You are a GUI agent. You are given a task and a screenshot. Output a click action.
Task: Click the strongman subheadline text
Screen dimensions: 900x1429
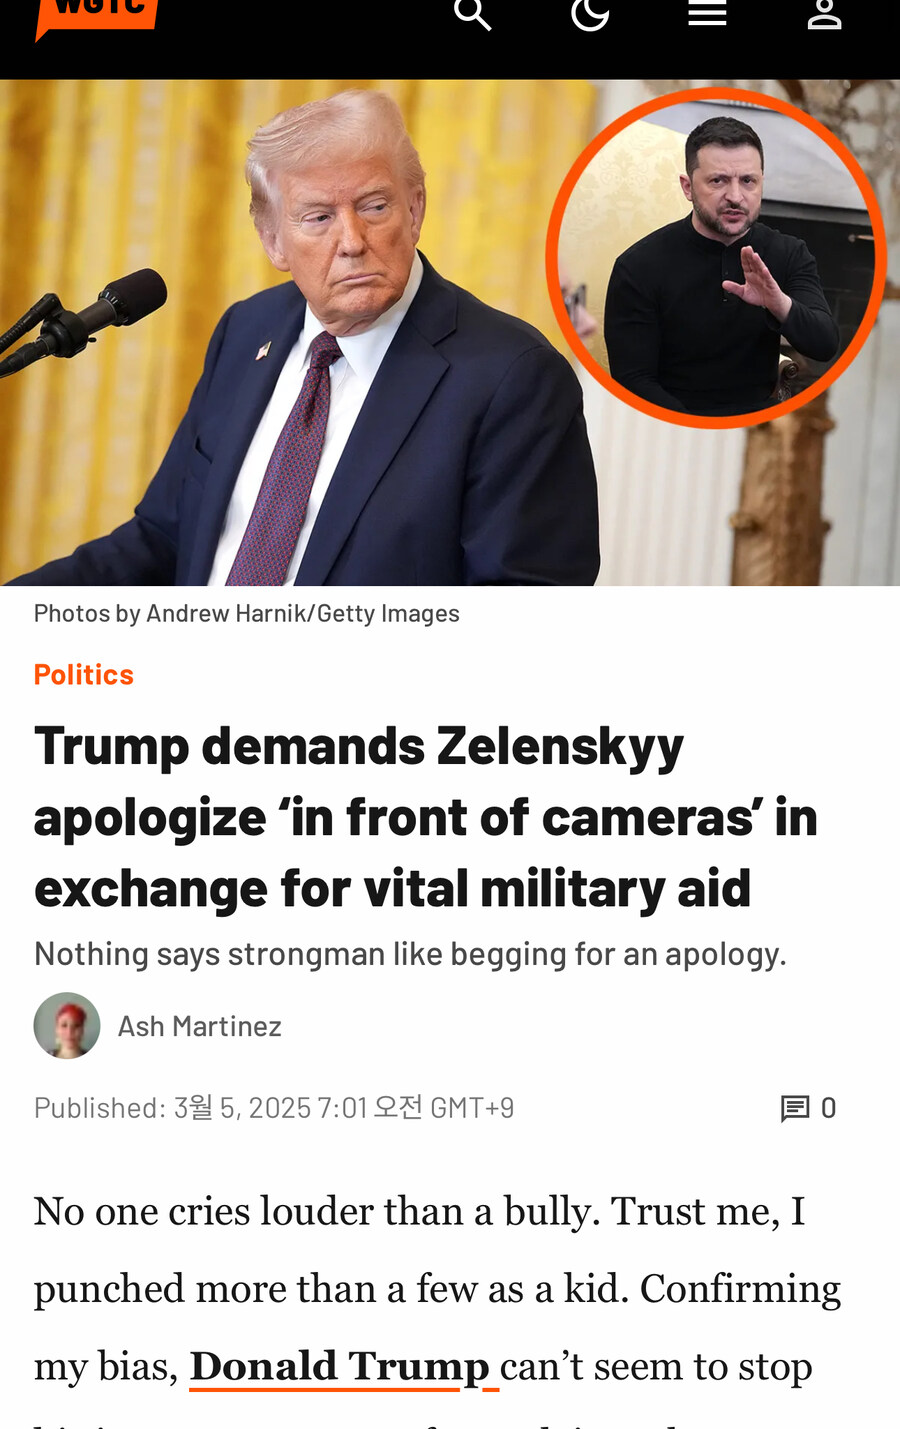(410, 954)
